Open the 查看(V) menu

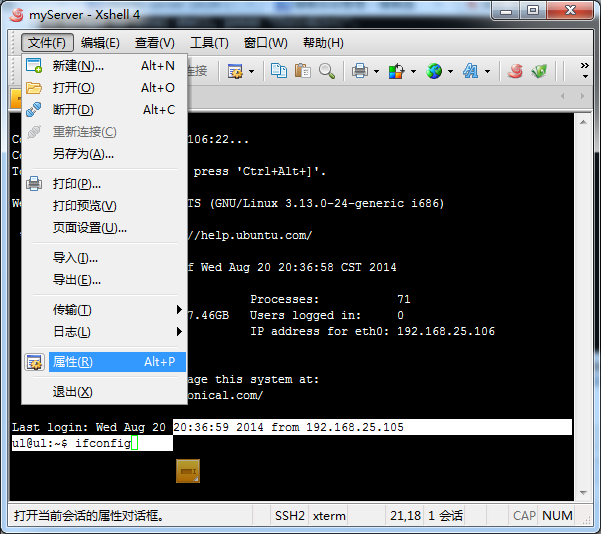click(154, 43)
